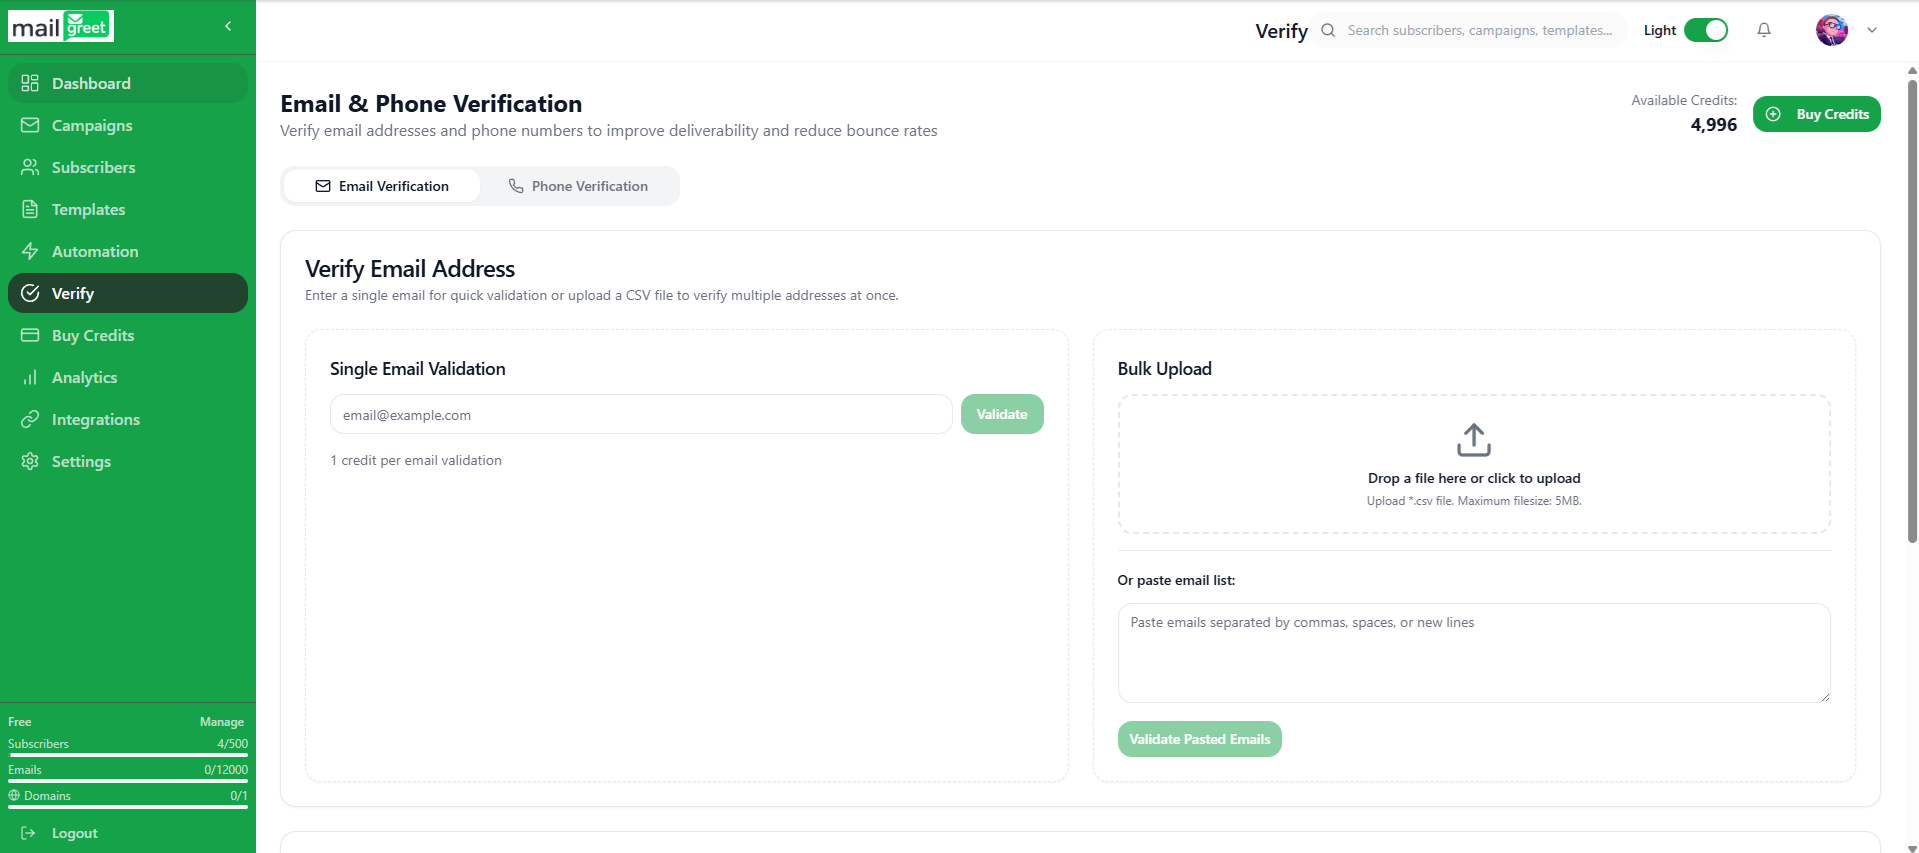Open the profile avatar dropdown
The width and height of the screenshot is (1919, 853).
(x=1831, y=29)
